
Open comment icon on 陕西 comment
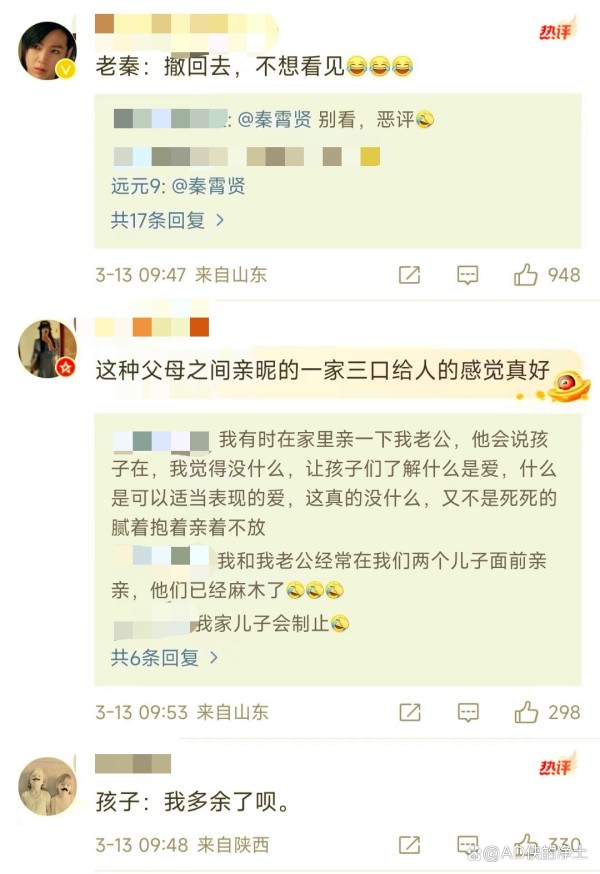(467, 844)
